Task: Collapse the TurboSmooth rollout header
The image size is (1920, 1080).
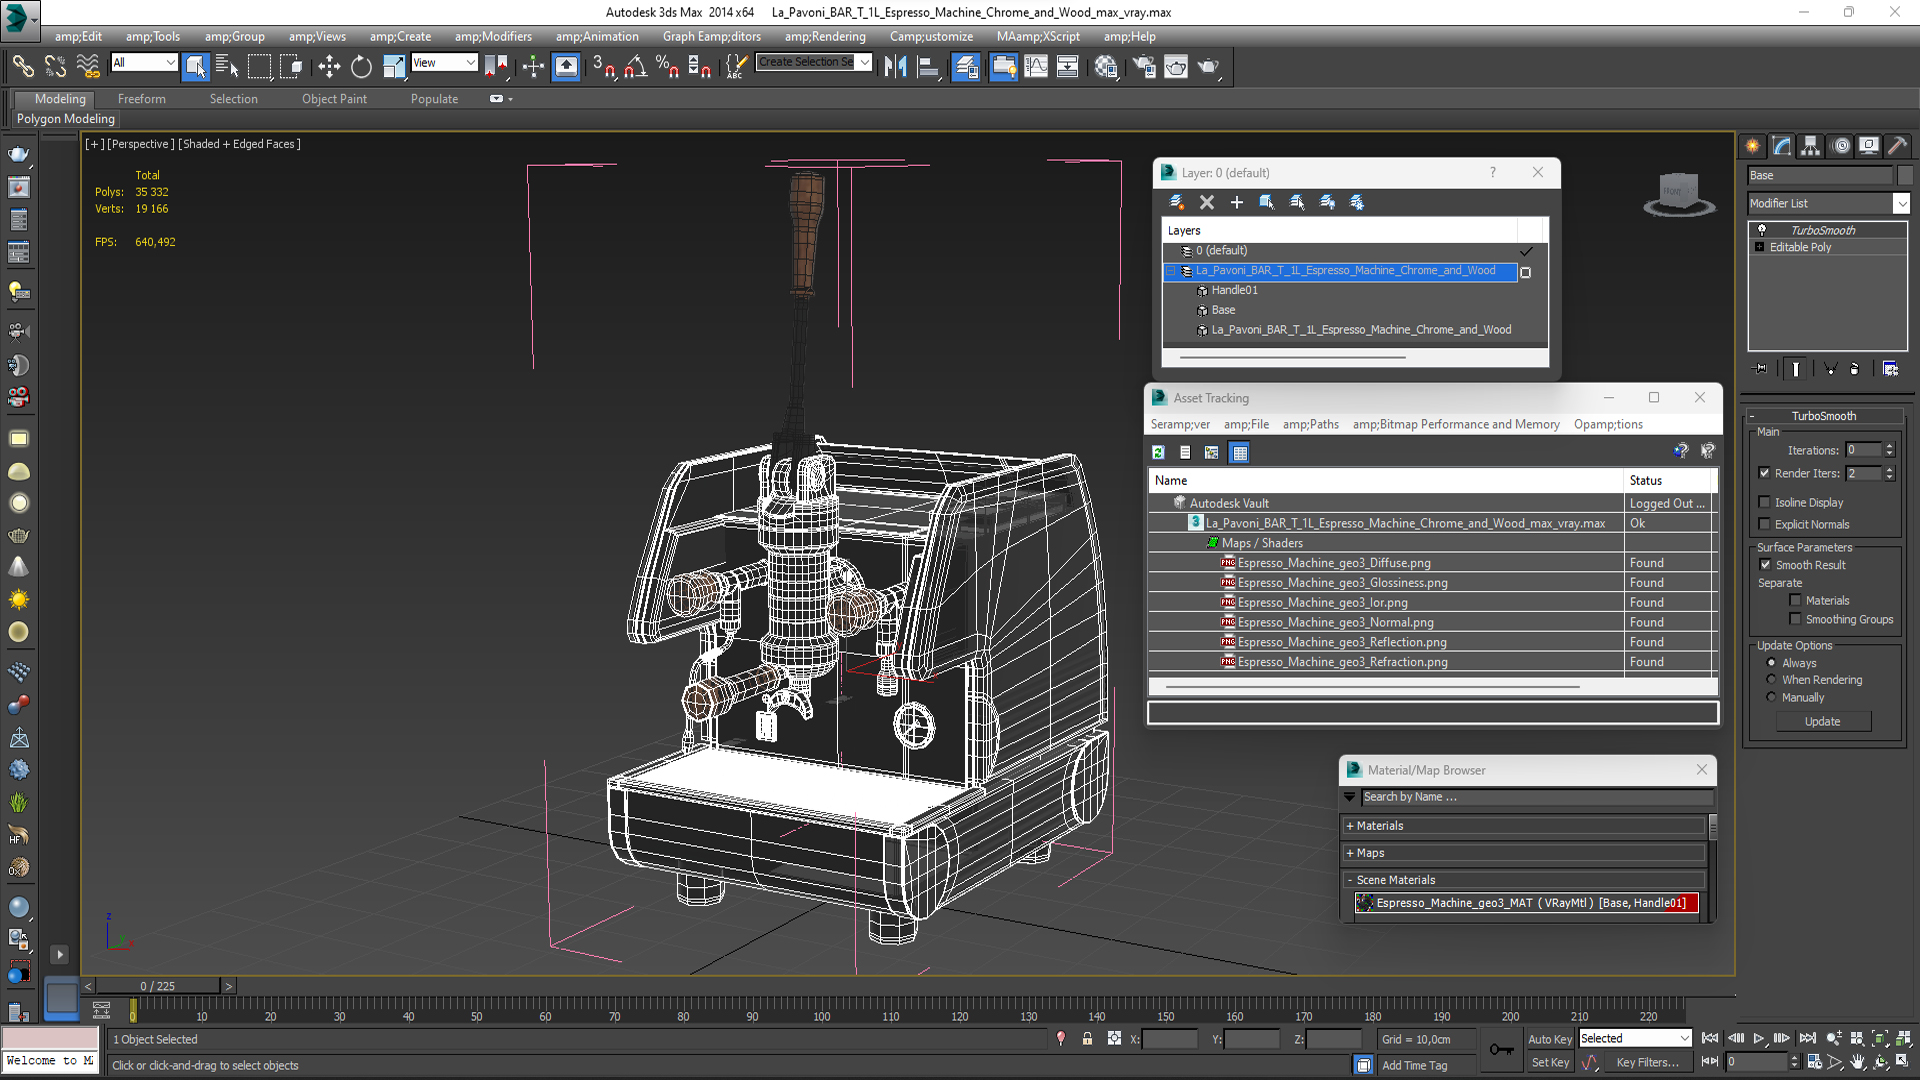Action: click(x=1823, y=416)
